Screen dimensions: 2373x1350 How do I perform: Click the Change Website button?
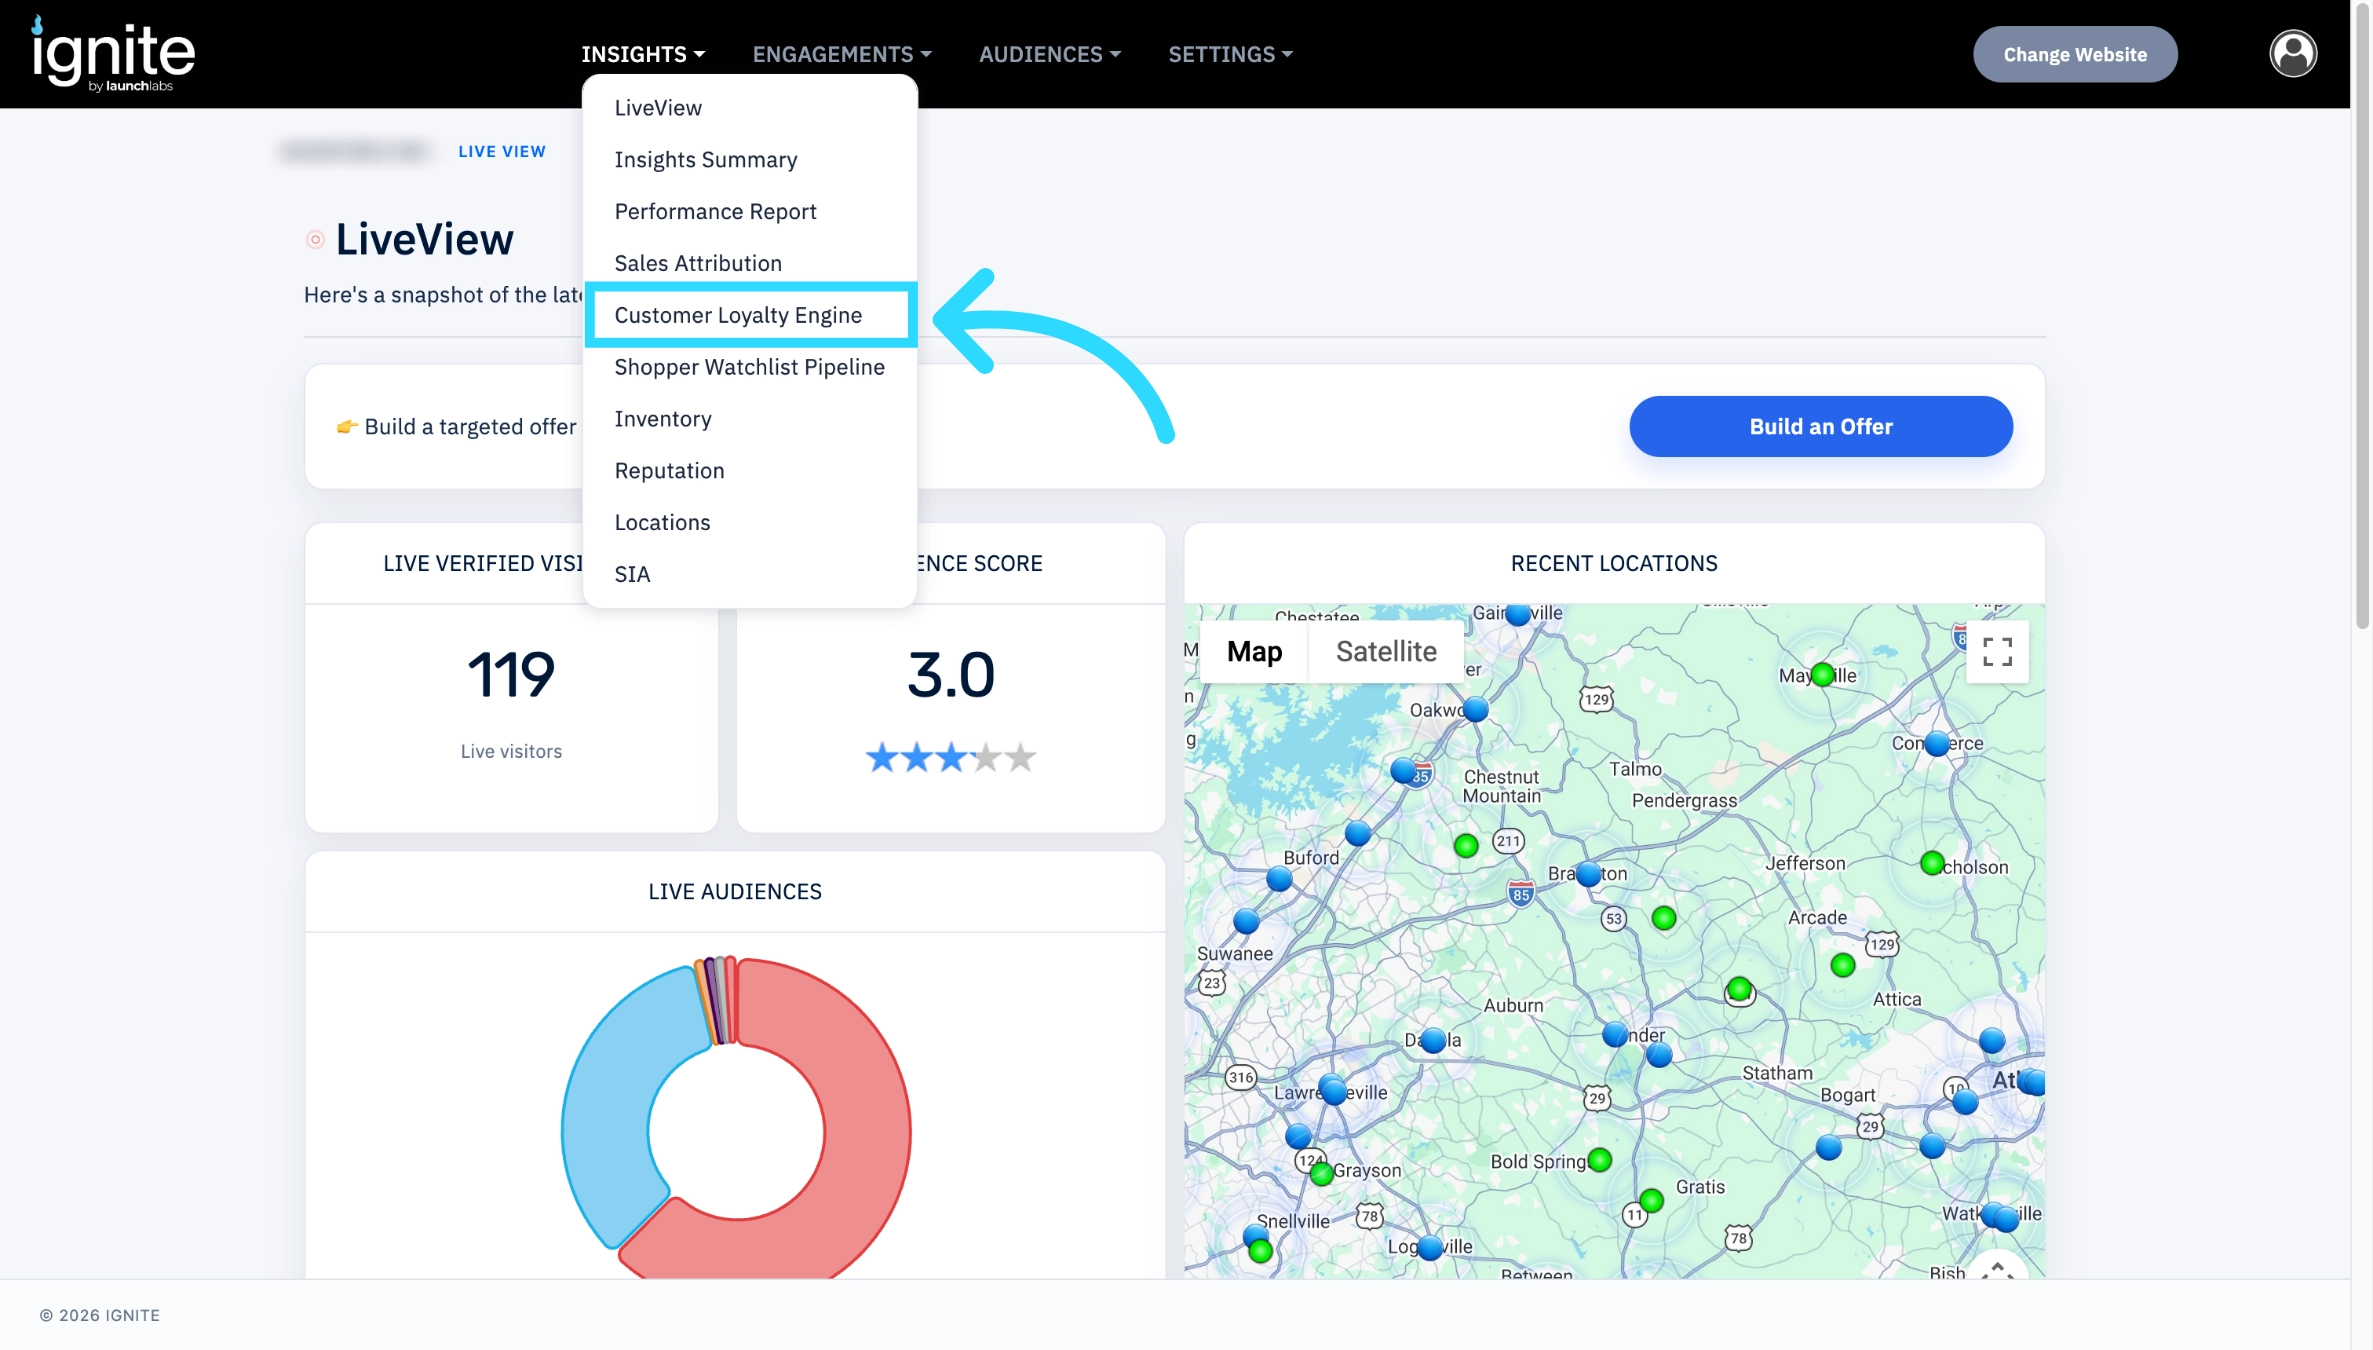[2075, 54]
